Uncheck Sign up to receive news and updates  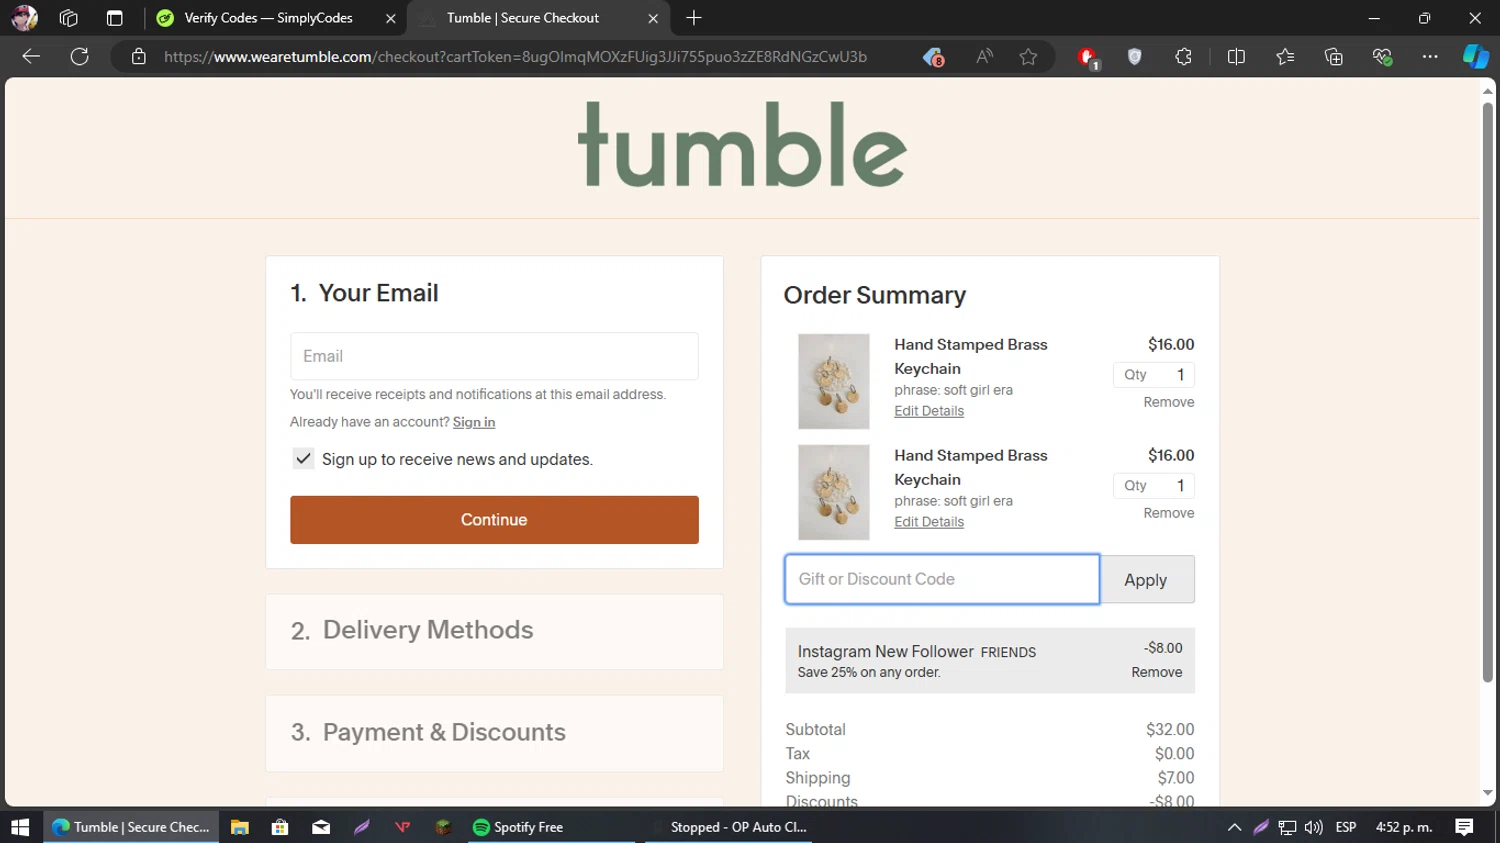pos(303,459)
